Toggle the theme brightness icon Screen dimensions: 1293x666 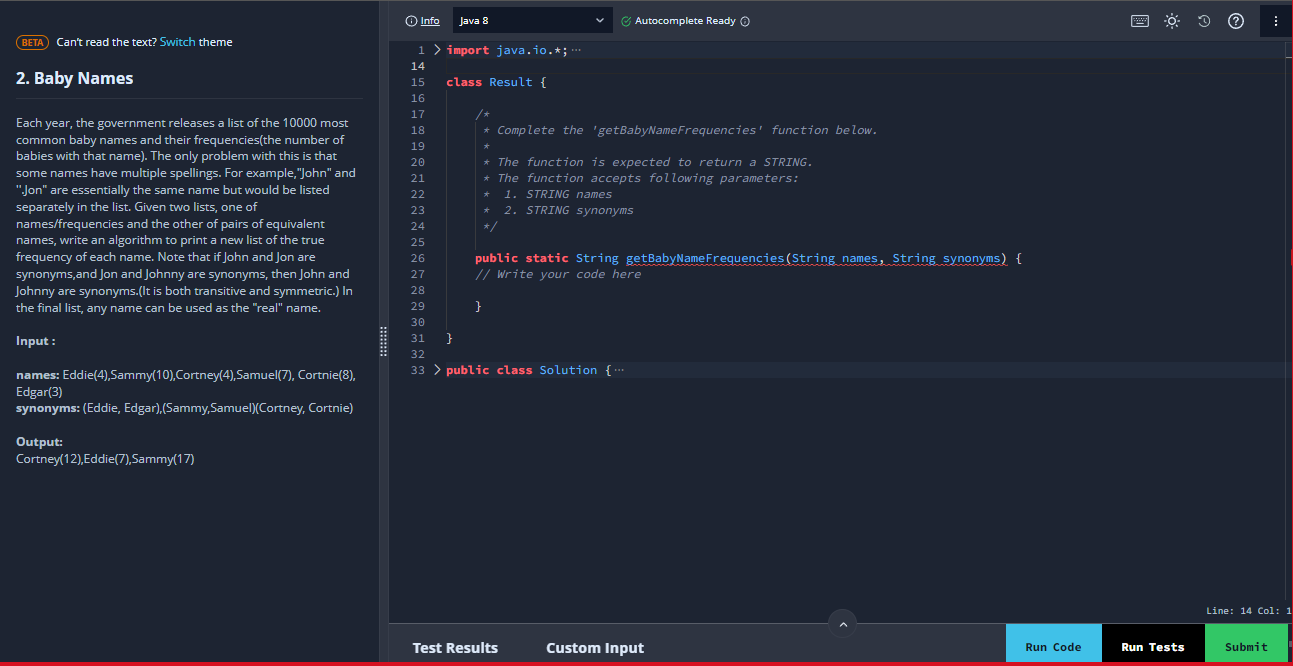click(1170, 20)
